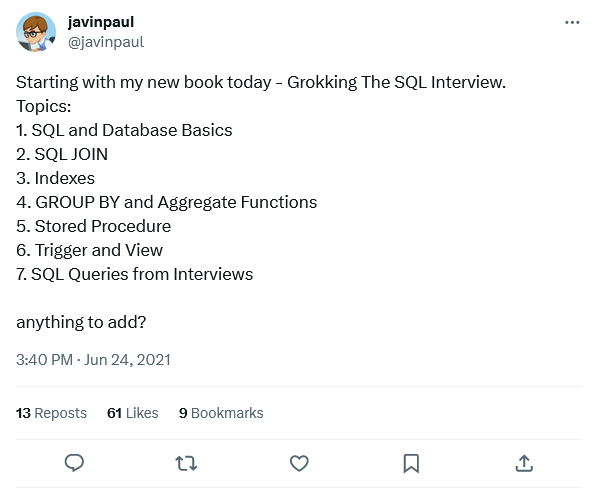This screenshot has width=598, height=488.
Task: Open the share options via the upload arrow icon
Action: point(524,463)
